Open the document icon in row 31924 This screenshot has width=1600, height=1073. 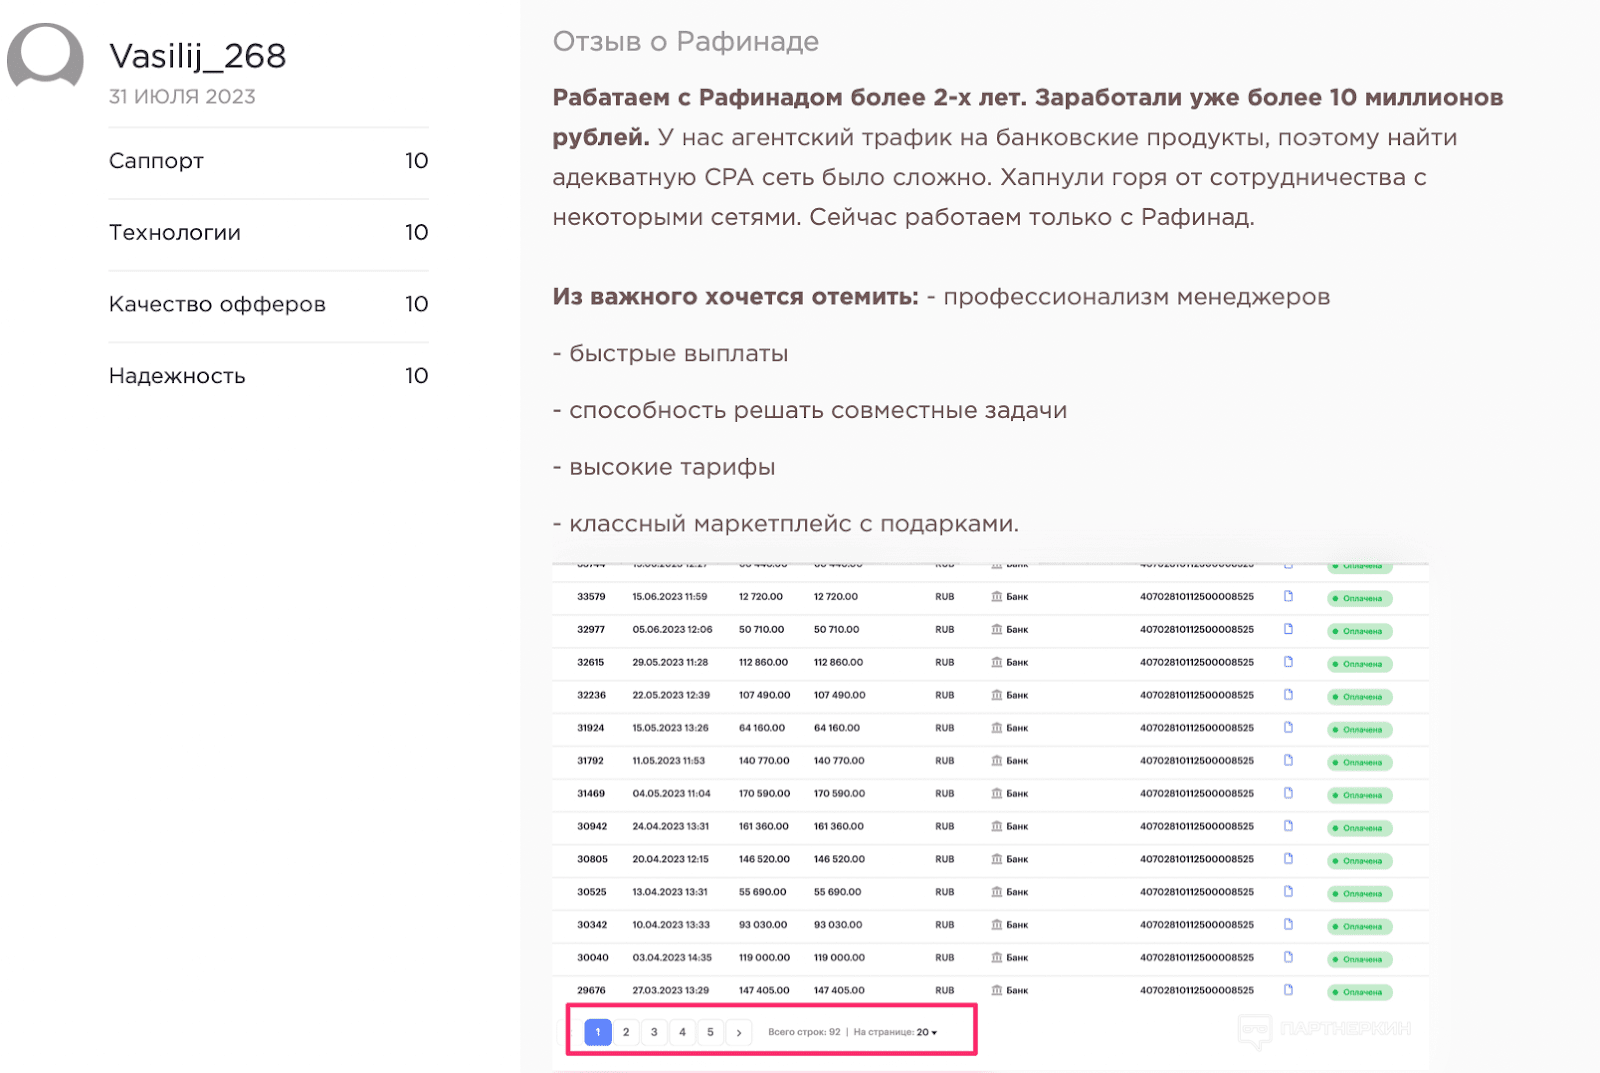[x=1288, y=727]
